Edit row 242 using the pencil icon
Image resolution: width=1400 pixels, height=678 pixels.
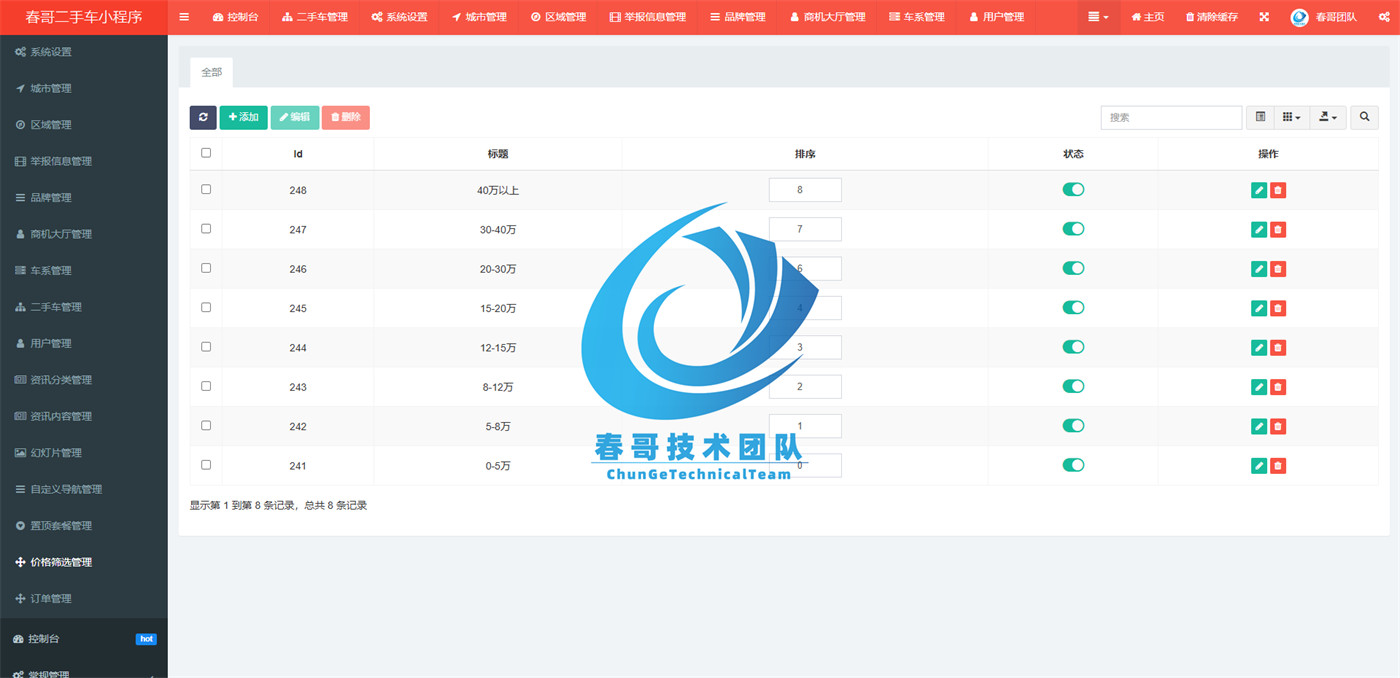1259,426
